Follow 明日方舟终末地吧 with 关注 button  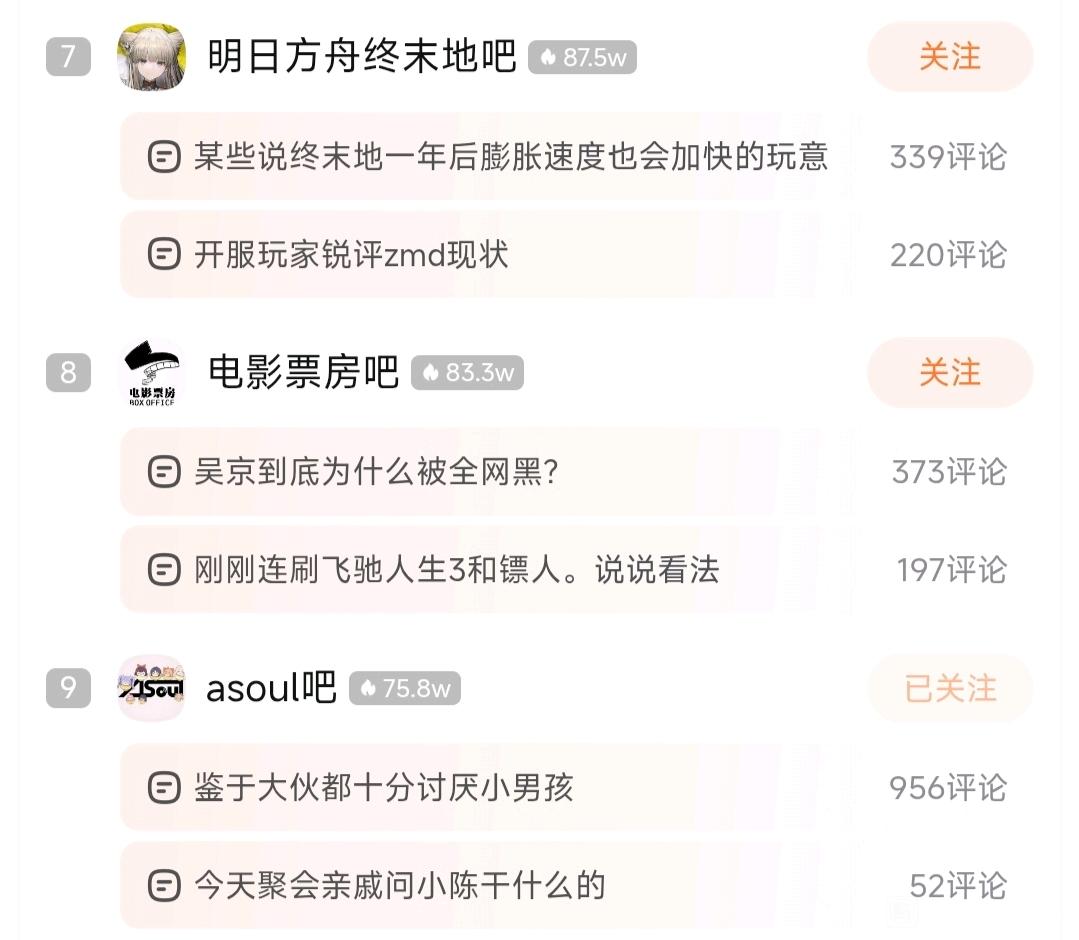point(949,57)
